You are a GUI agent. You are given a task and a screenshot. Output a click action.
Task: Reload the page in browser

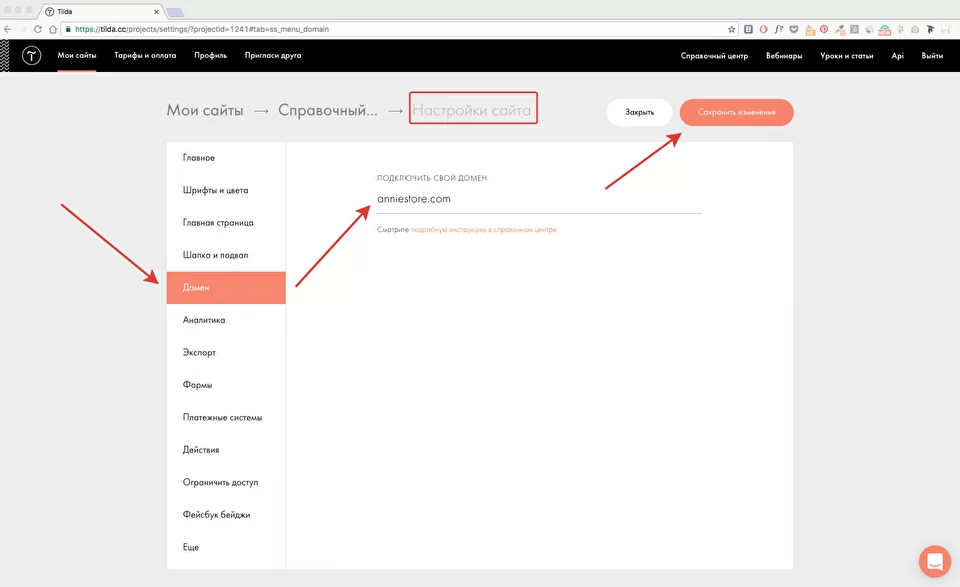[x=38, y=29]
